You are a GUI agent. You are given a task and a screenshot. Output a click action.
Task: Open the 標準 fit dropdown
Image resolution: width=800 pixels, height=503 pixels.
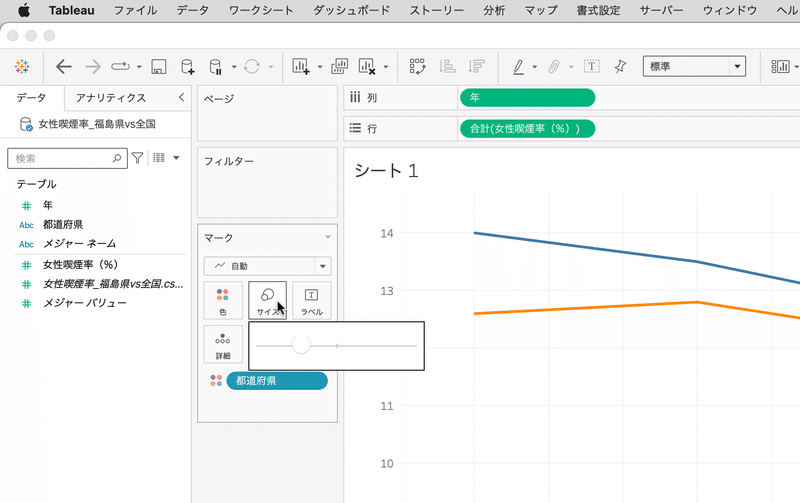pyautogui.click(x=694, y=66)
